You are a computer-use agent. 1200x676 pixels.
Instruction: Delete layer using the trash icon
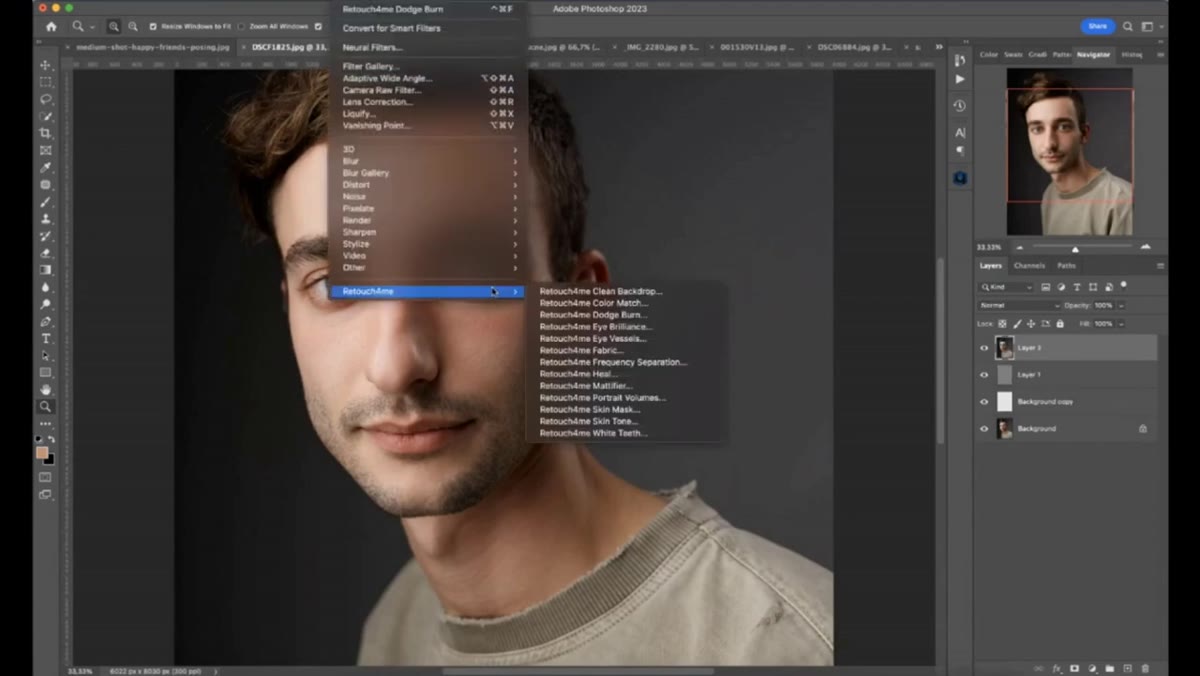1145,668
